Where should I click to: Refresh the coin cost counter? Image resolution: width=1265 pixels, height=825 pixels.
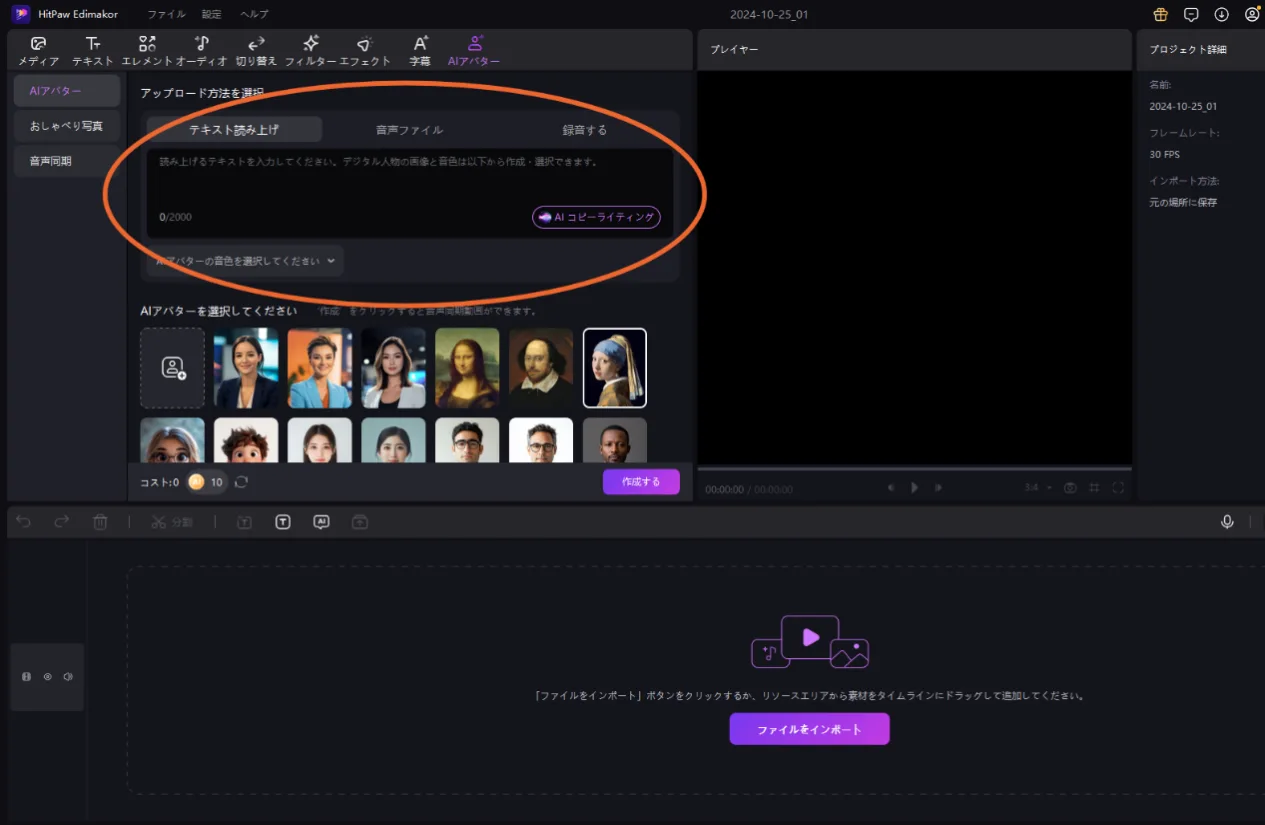point(241,482)
